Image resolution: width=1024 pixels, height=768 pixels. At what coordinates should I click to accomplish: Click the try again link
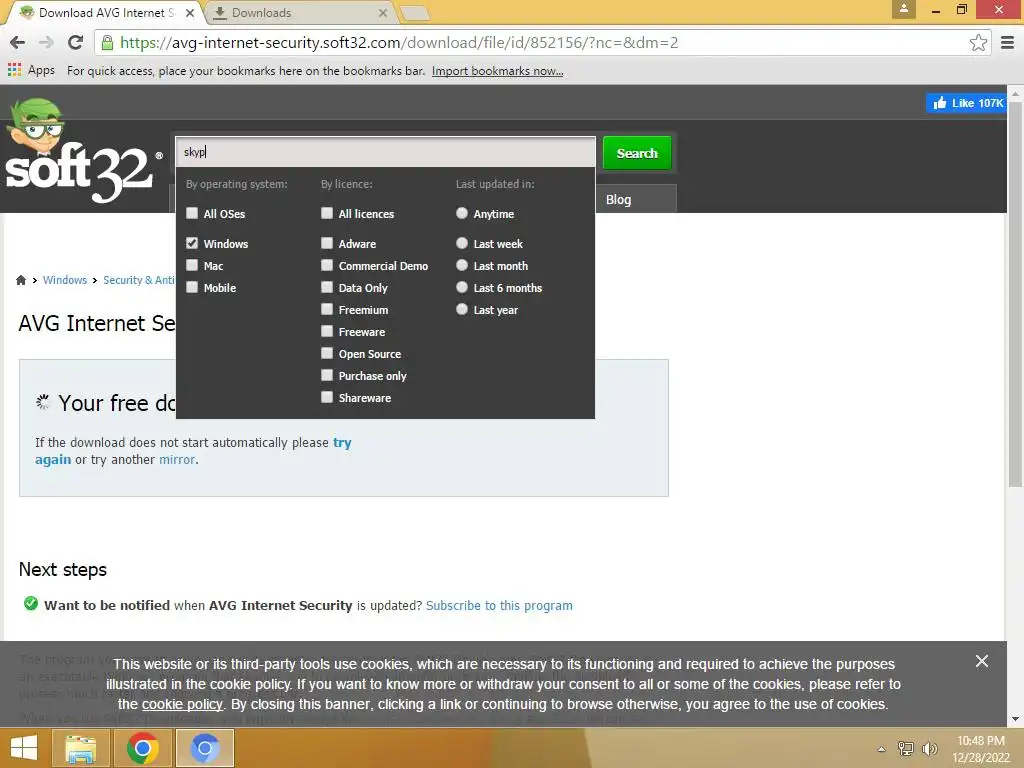pyautogui.click(x=193, y=451)
